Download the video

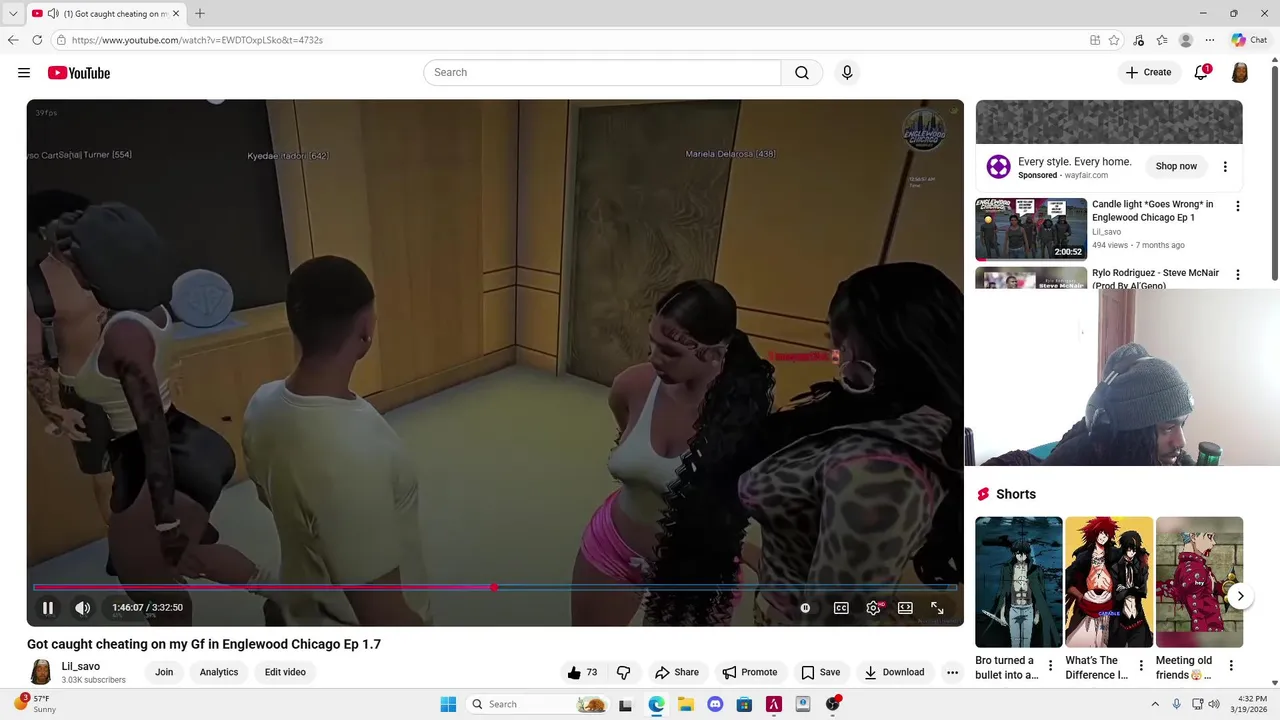pos(894,672)
